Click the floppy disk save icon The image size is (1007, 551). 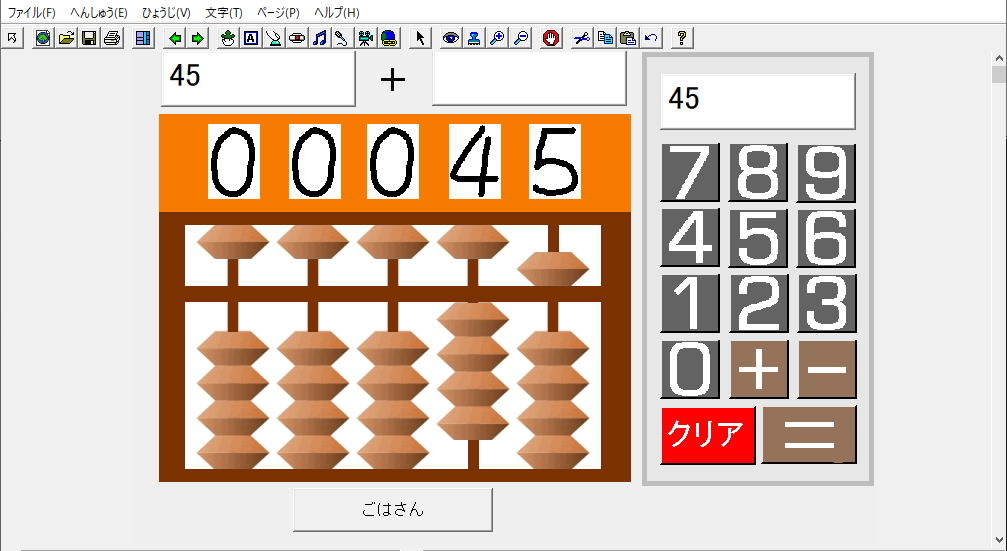tap(89, 38)
